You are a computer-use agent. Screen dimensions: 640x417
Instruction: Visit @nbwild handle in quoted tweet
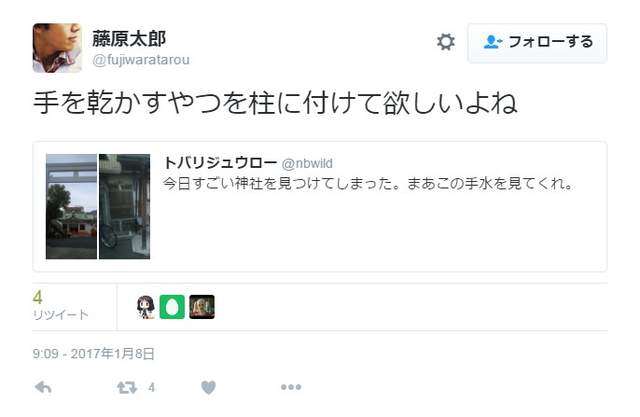click(x=307, y=164)
